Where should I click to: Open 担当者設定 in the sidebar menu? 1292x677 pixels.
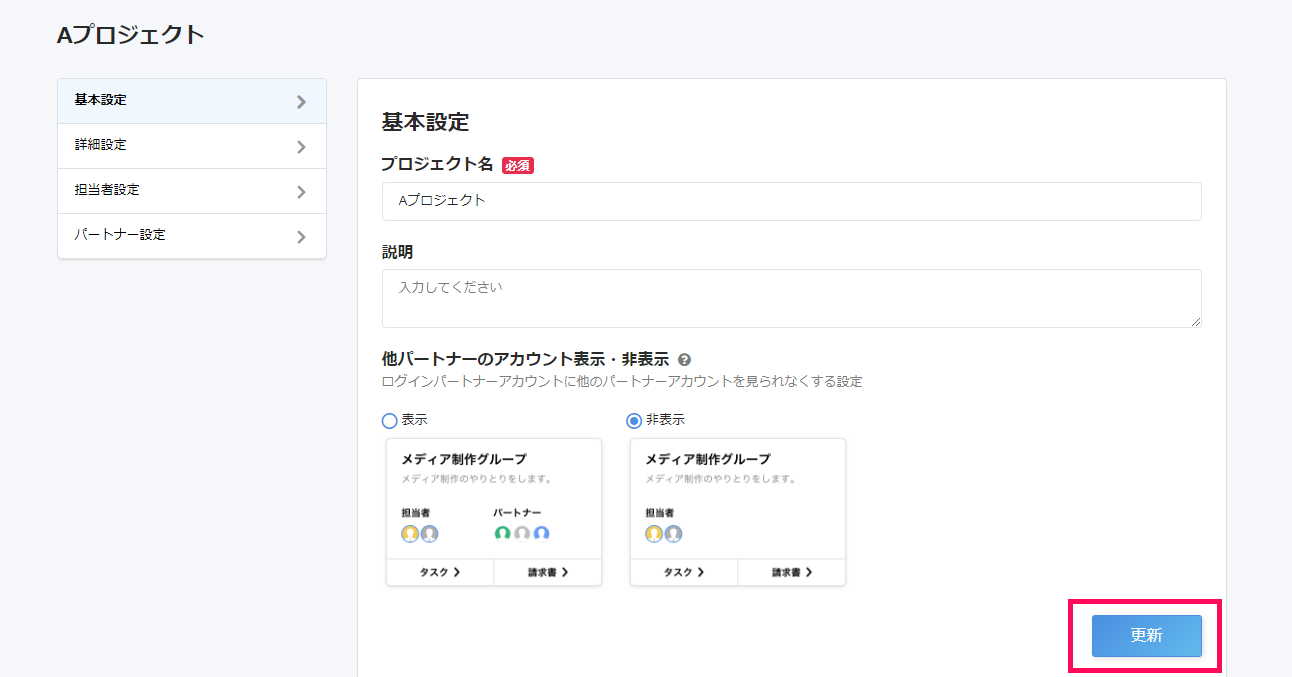click(191, 191)
